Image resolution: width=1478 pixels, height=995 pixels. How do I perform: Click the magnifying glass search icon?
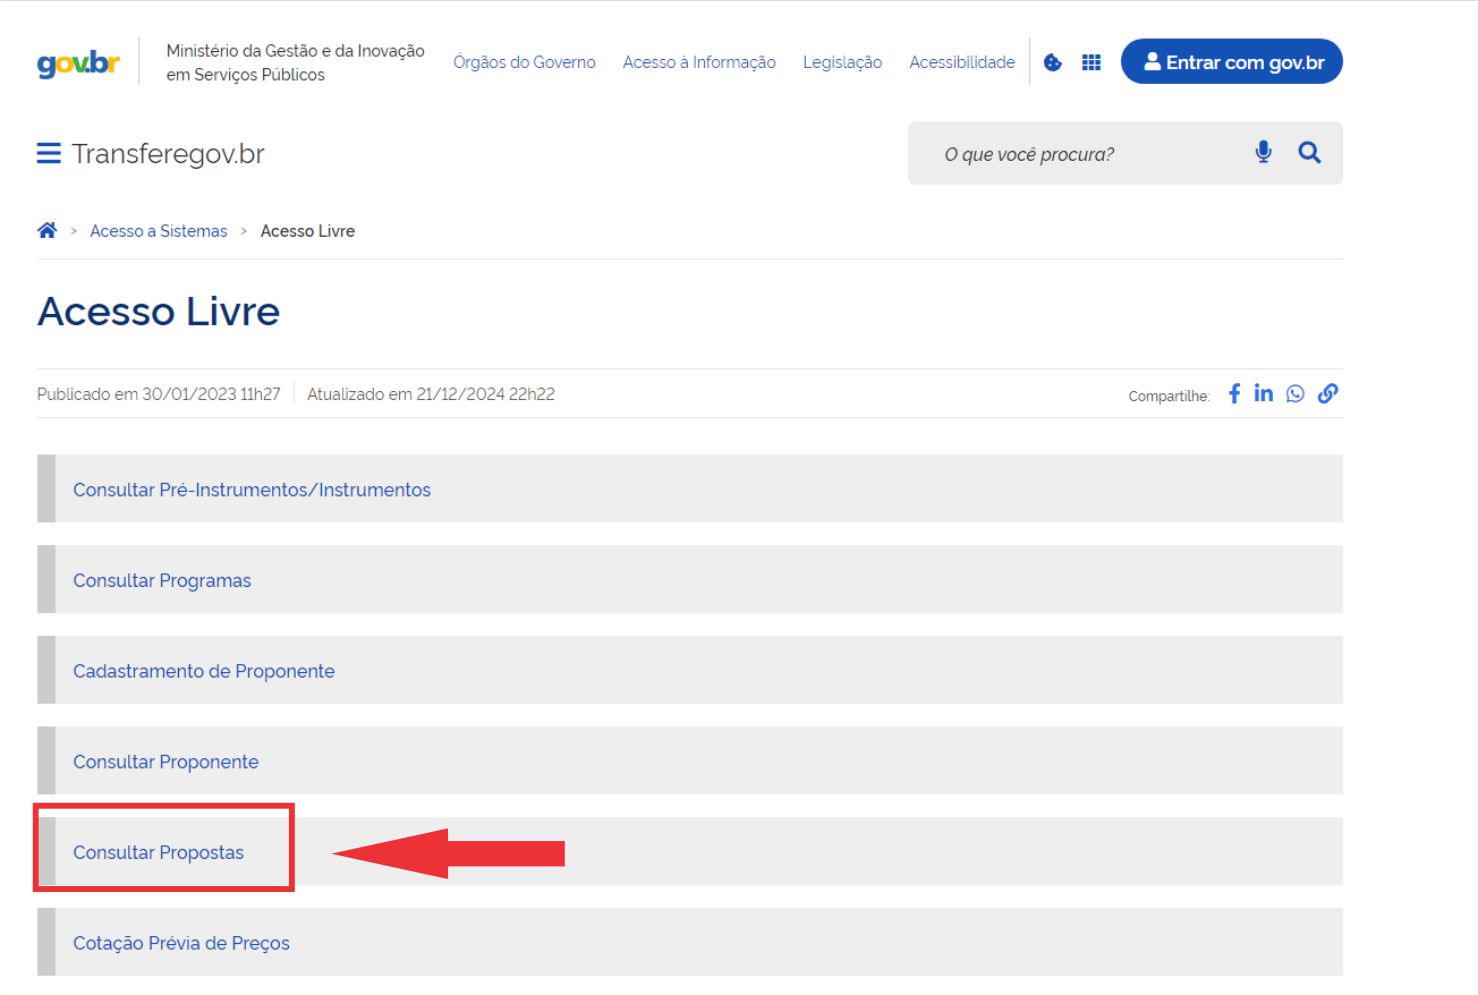[1309, 152]
